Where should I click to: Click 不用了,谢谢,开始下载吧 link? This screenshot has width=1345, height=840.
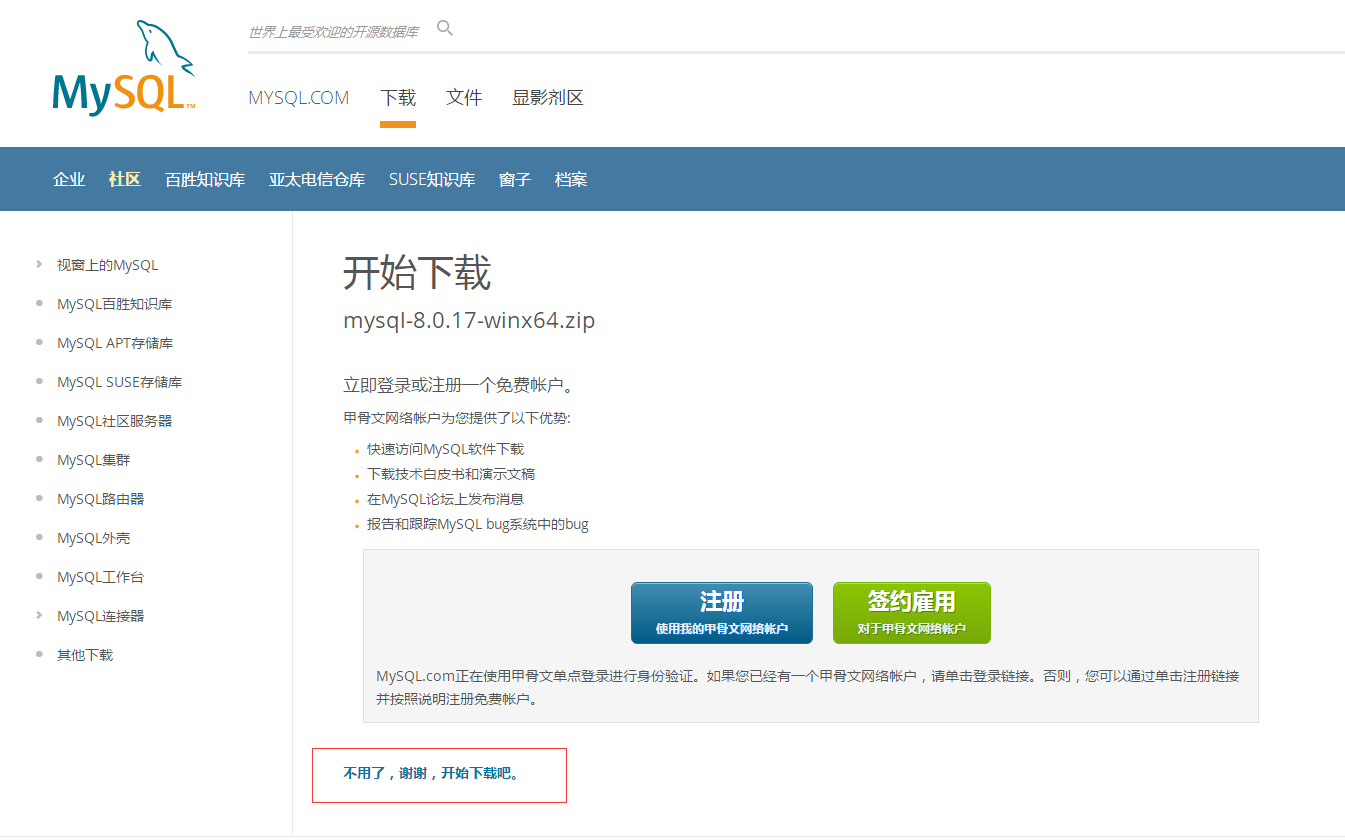(x=432, y=773)
